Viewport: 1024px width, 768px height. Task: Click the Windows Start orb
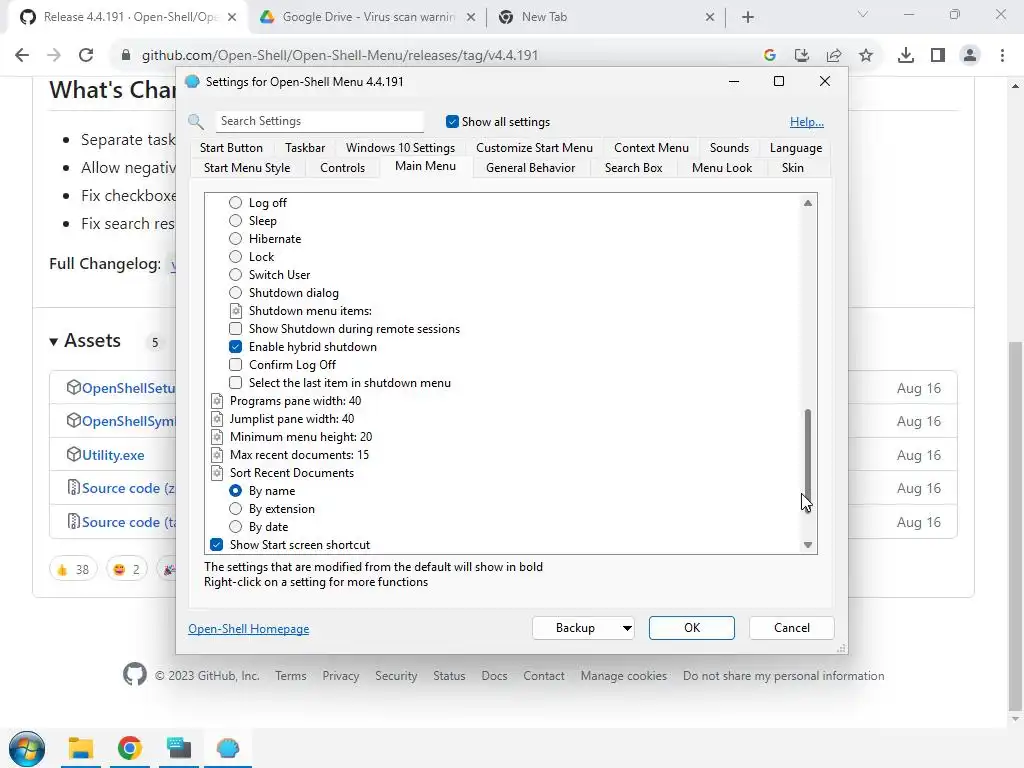27,748
